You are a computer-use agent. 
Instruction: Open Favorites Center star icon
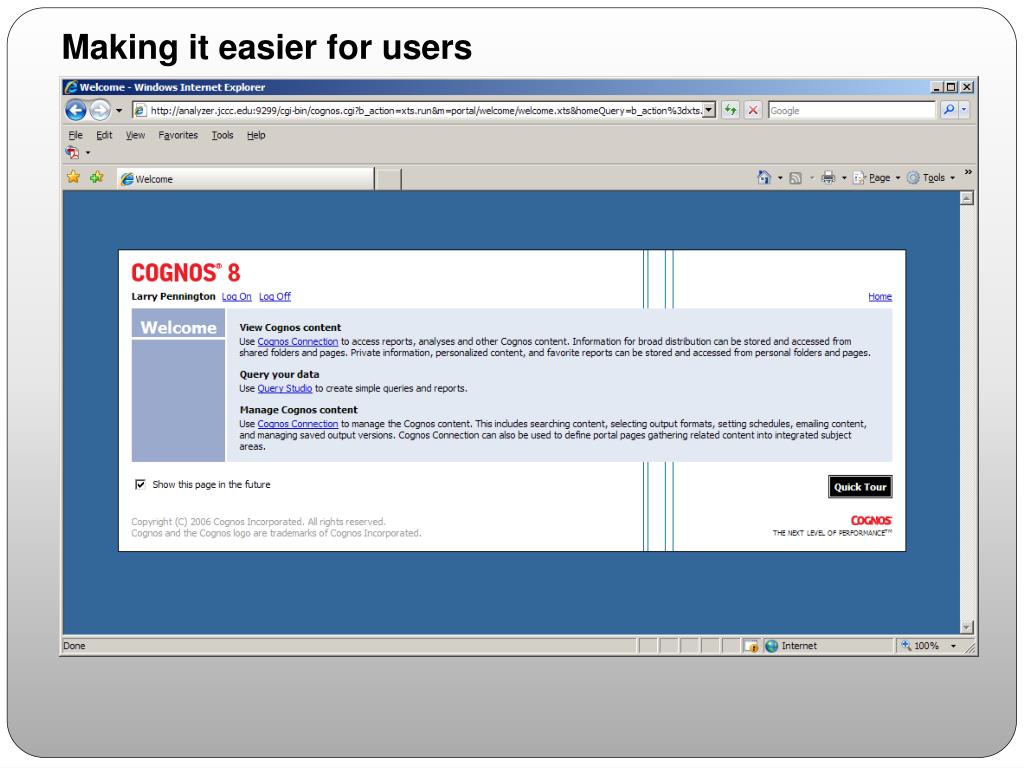click(x=73, y=177)
